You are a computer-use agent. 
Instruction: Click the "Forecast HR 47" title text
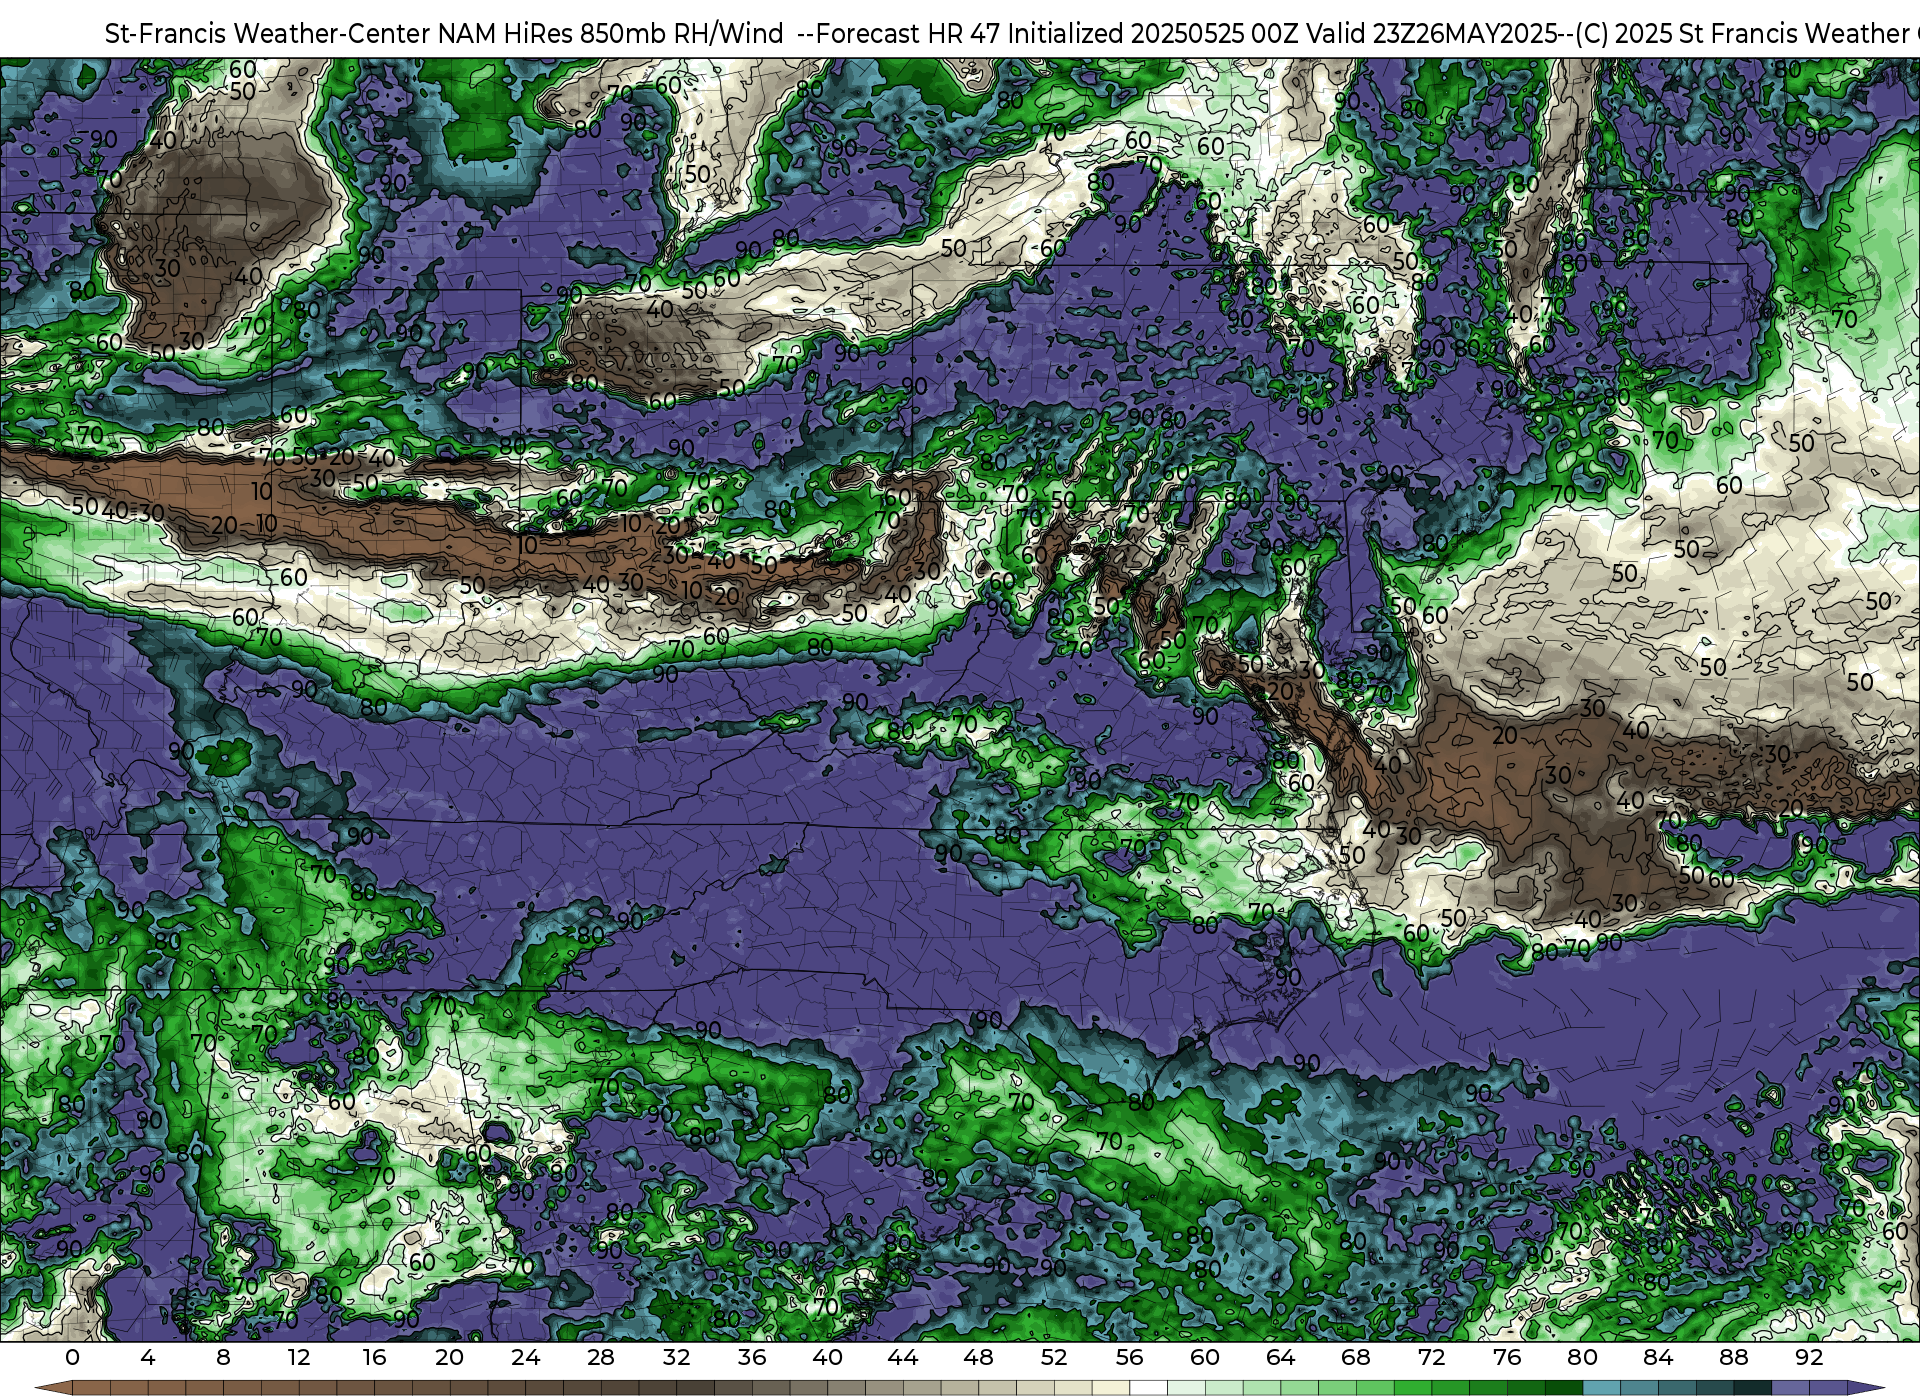pos(908,34)
